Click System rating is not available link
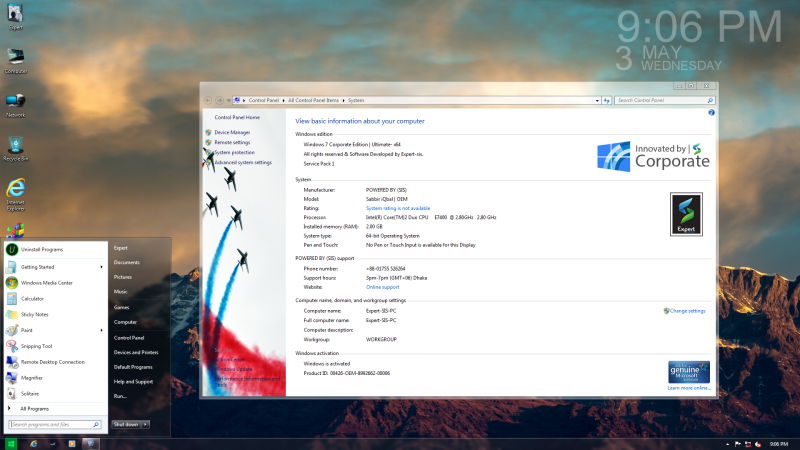Image resolution: width=800 pixels, height=450 pixels. tap(398, 208)
